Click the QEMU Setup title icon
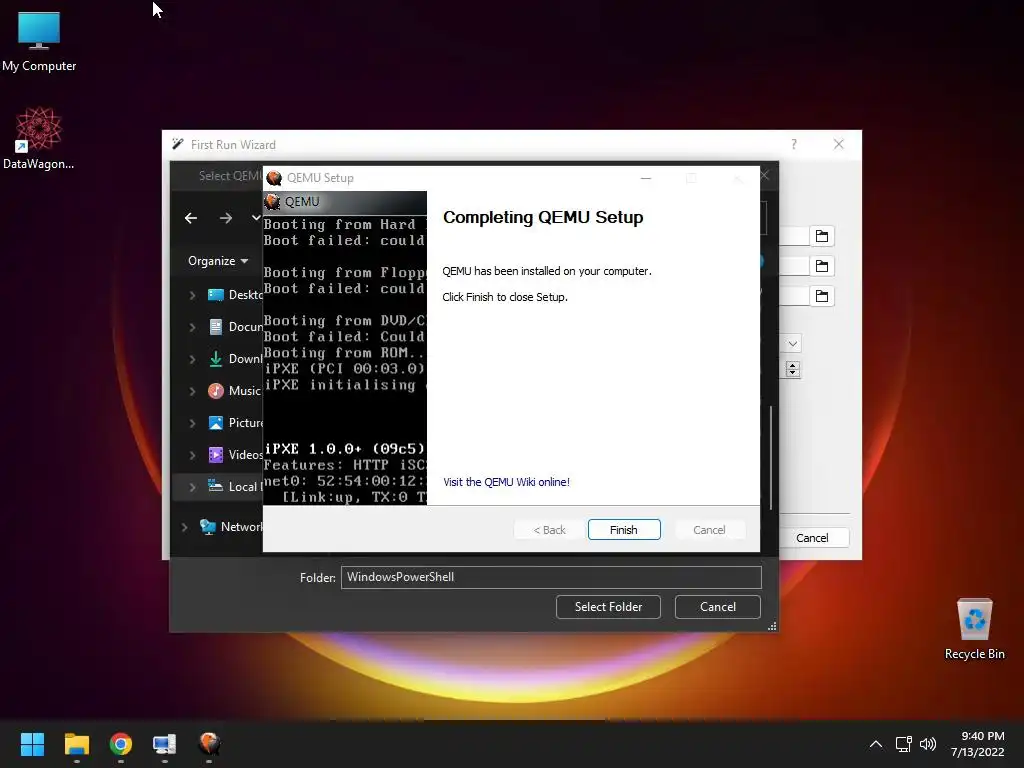The width and height of the screenshot is (1024, 768). click(274, 178)
